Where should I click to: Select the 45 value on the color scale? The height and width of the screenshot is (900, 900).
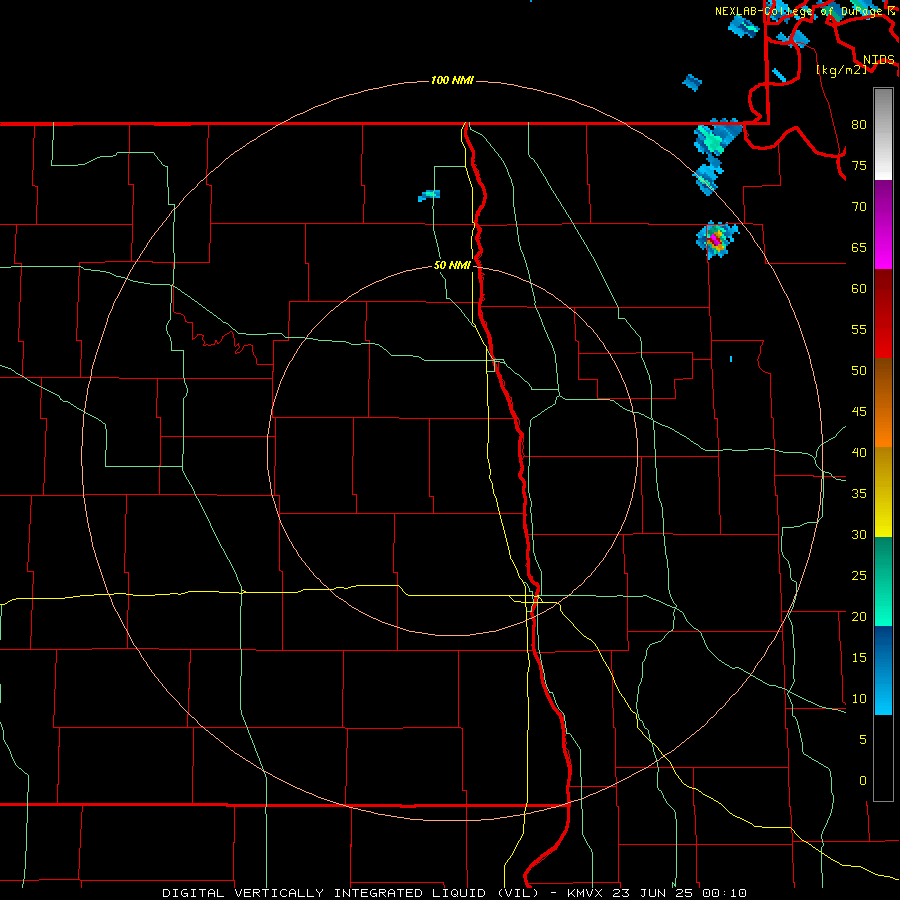(x=859, y=412)
